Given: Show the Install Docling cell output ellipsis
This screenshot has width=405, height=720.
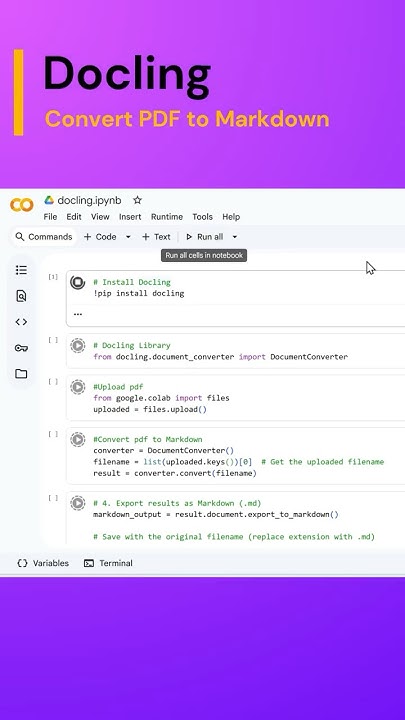Looking at the screenshot, I should click(x=78, y=314).
